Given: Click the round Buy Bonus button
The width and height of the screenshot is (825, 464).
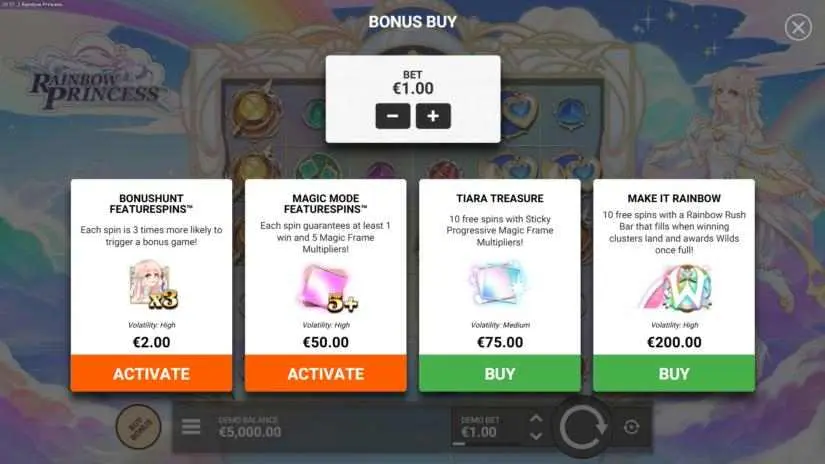Looking at the screenshot, I should pos(138,427).
